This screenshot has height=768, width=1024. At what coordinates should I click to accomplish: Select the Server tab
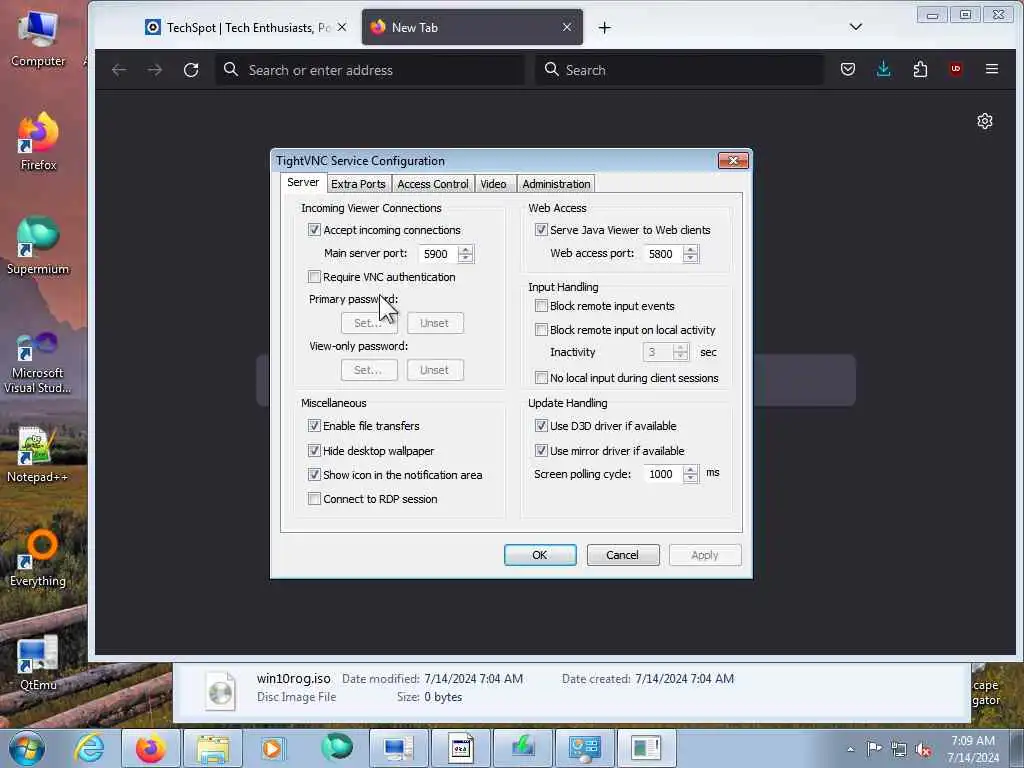click(303, 182)
